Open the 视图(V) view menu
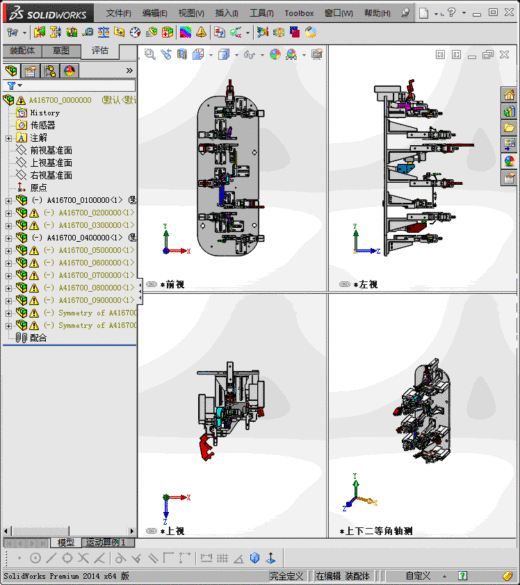This screenshot has width=520, height=585. pos(191,13)
